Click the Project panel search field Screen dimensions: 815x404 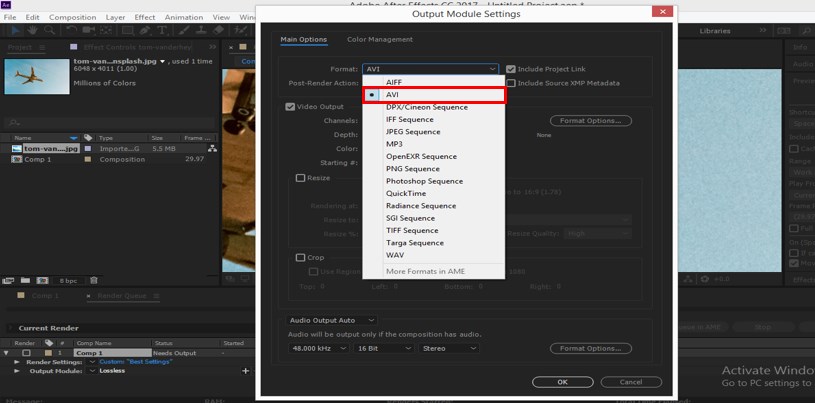(108, 123)
